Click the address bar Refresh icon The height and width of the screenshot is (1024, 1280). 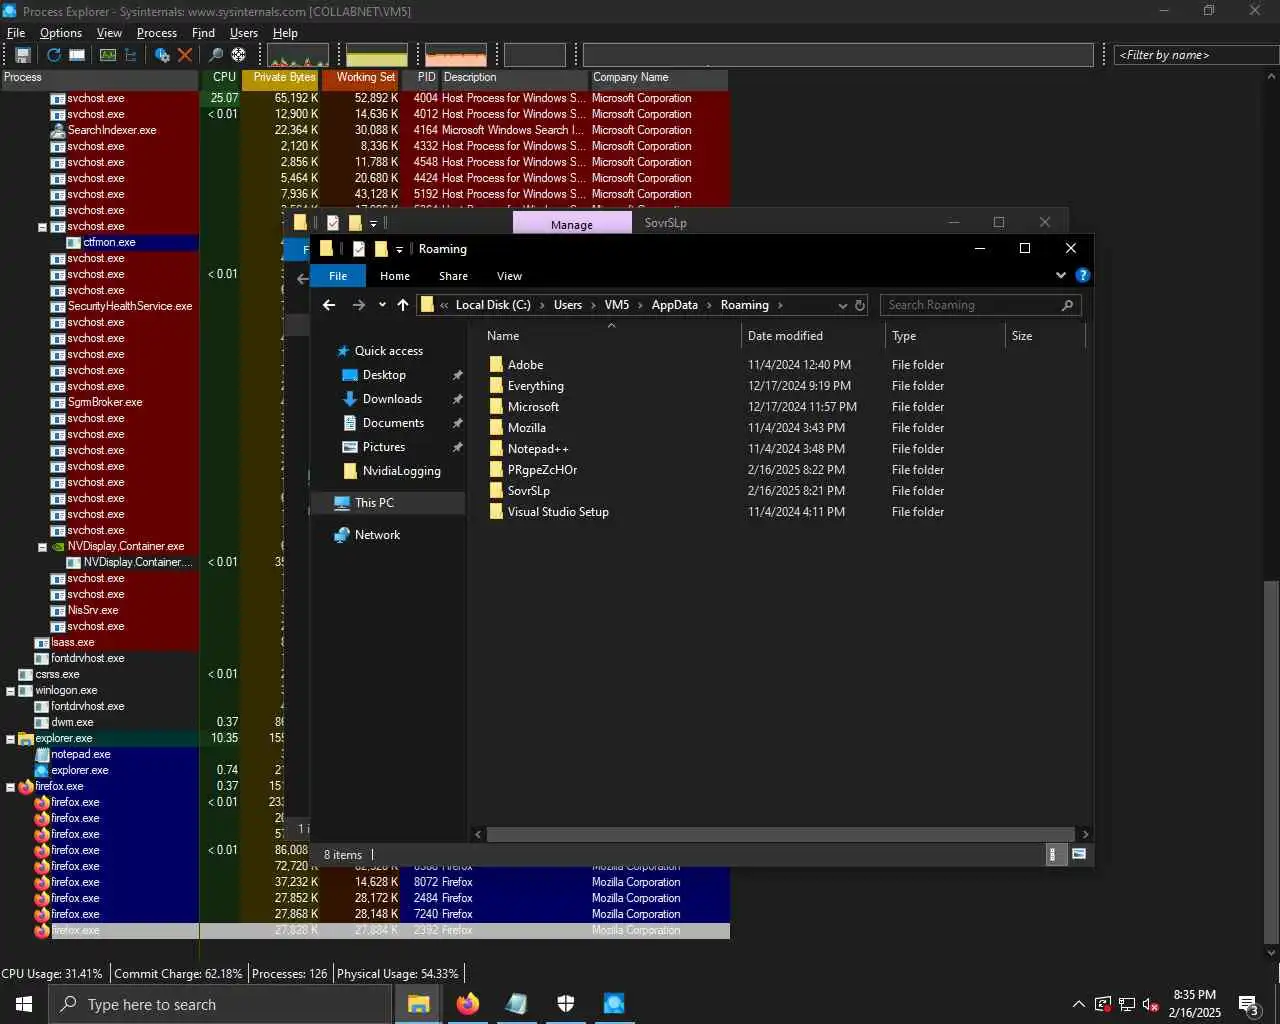pos(860,305)
